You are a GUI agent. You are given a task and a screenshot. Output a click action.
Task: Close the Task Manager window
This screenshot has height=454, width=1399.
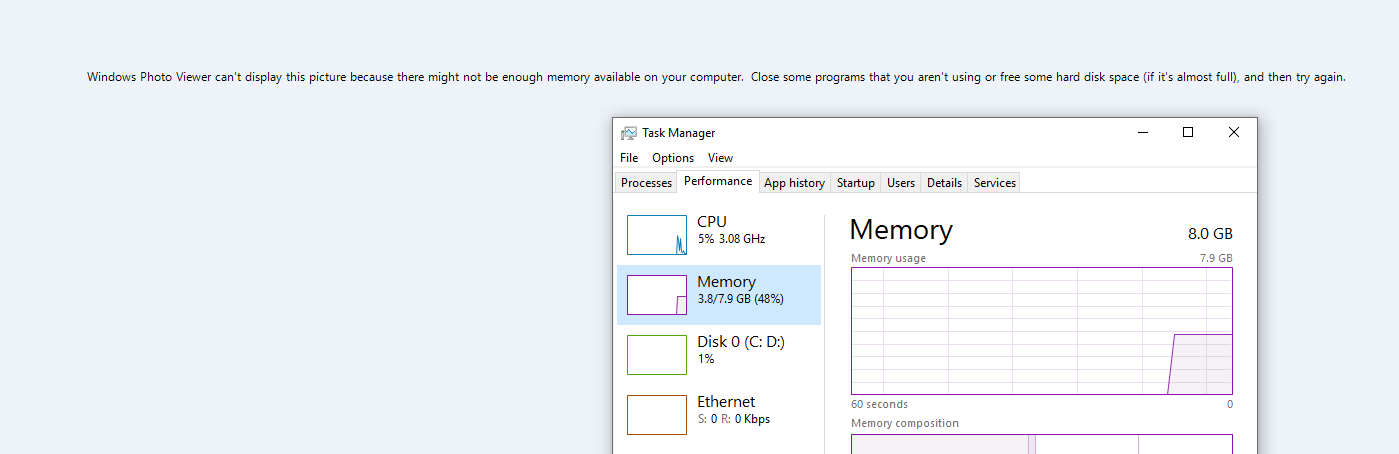click(1234, 132)
